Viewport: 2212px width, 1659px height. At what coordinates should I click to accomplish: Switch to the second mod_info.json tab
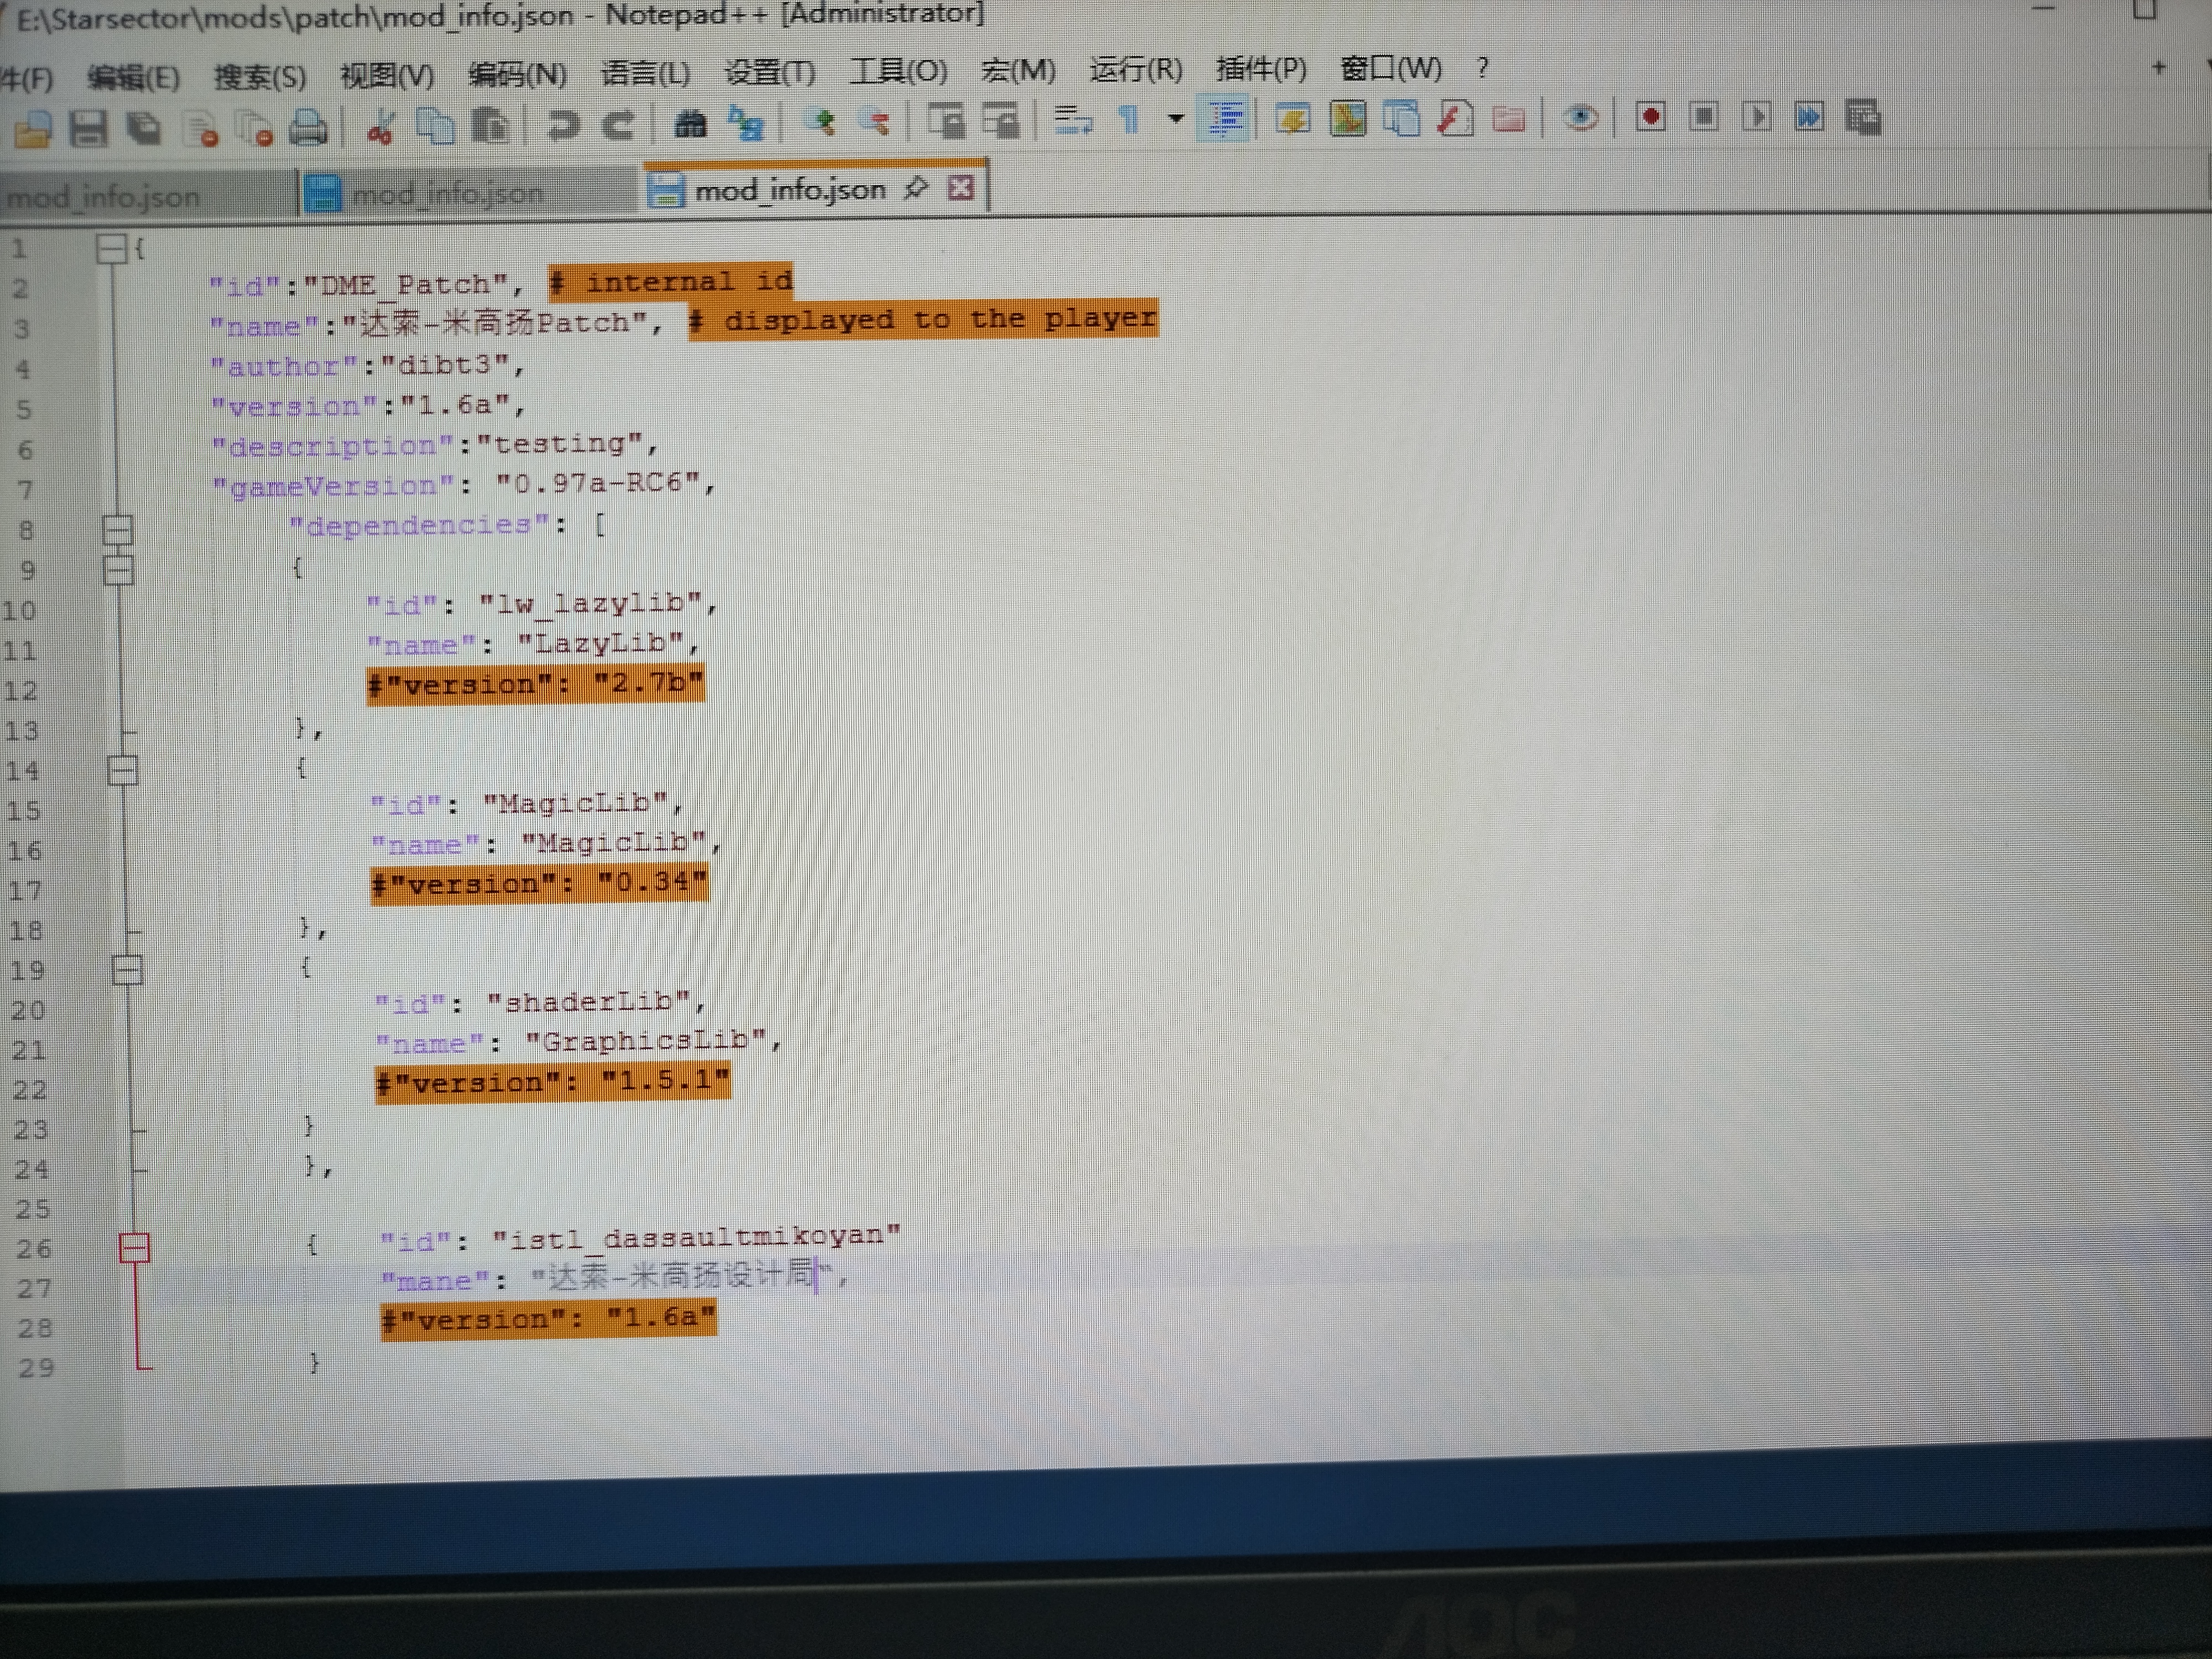pos(448,194)
